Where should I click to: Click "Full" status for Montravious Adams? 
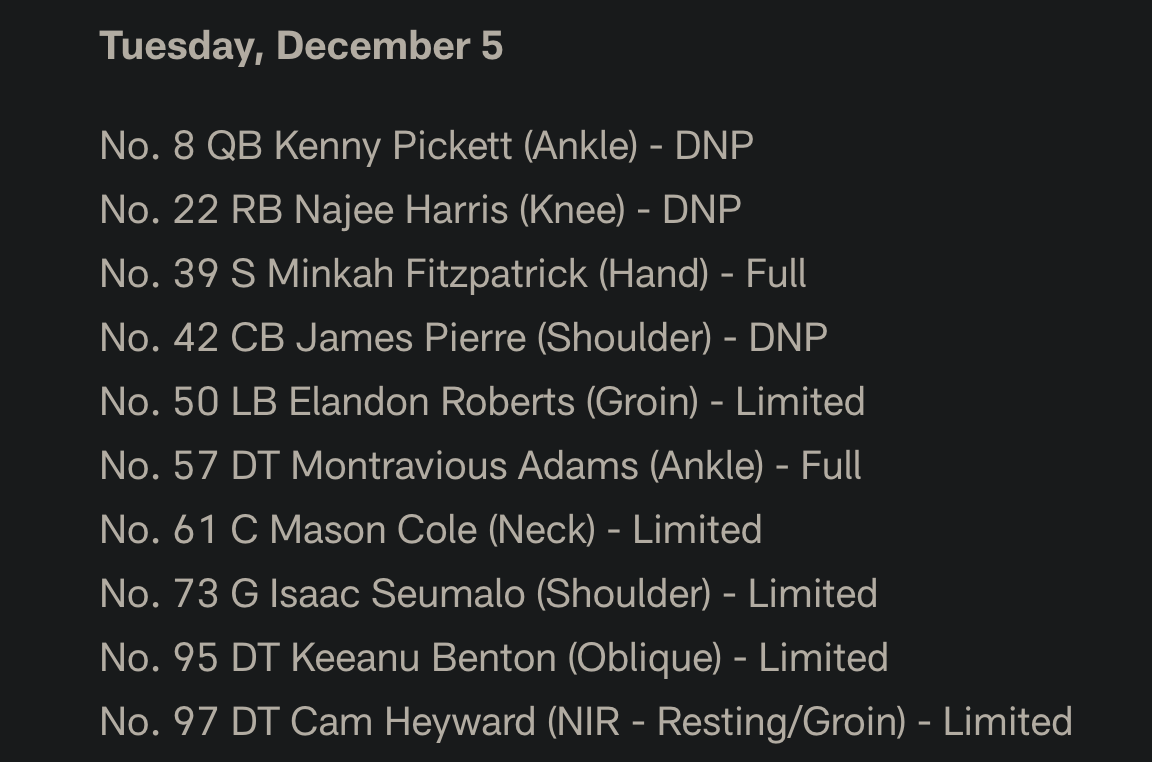tap(831, 466)
